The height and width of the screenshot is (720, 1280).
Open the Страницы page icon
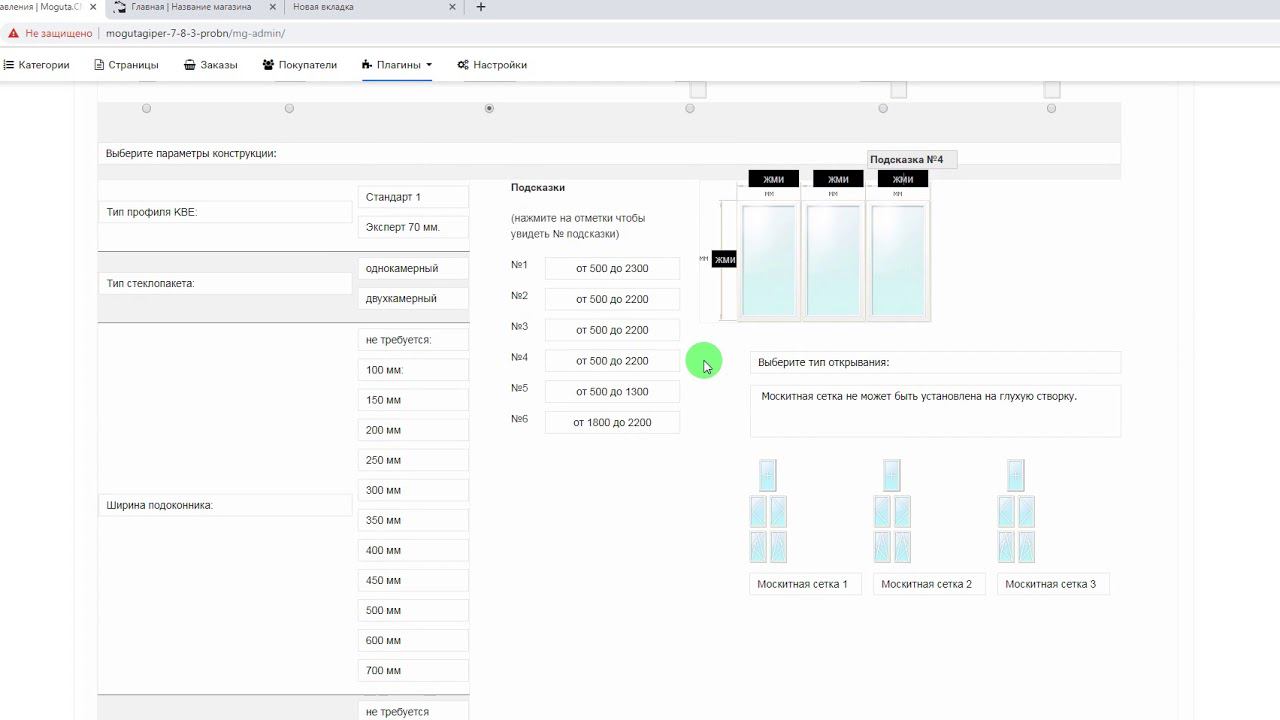(x=99, y=65)
